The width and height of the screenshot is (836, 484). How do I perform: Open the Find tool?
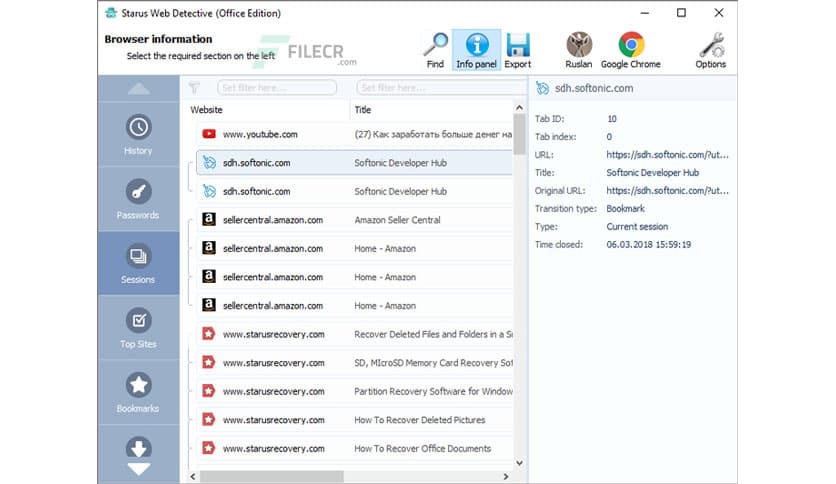click(435, 51)
